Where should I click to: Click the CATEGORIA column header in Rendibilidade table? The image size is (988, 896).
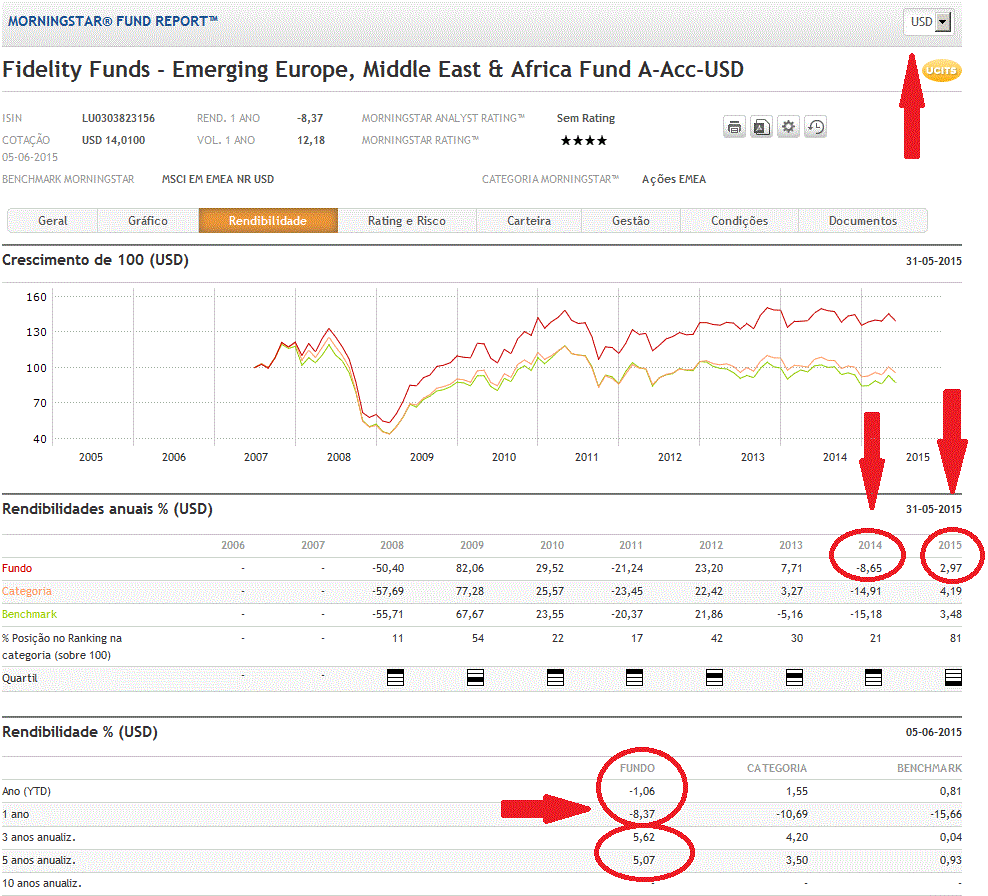(777, 769)
